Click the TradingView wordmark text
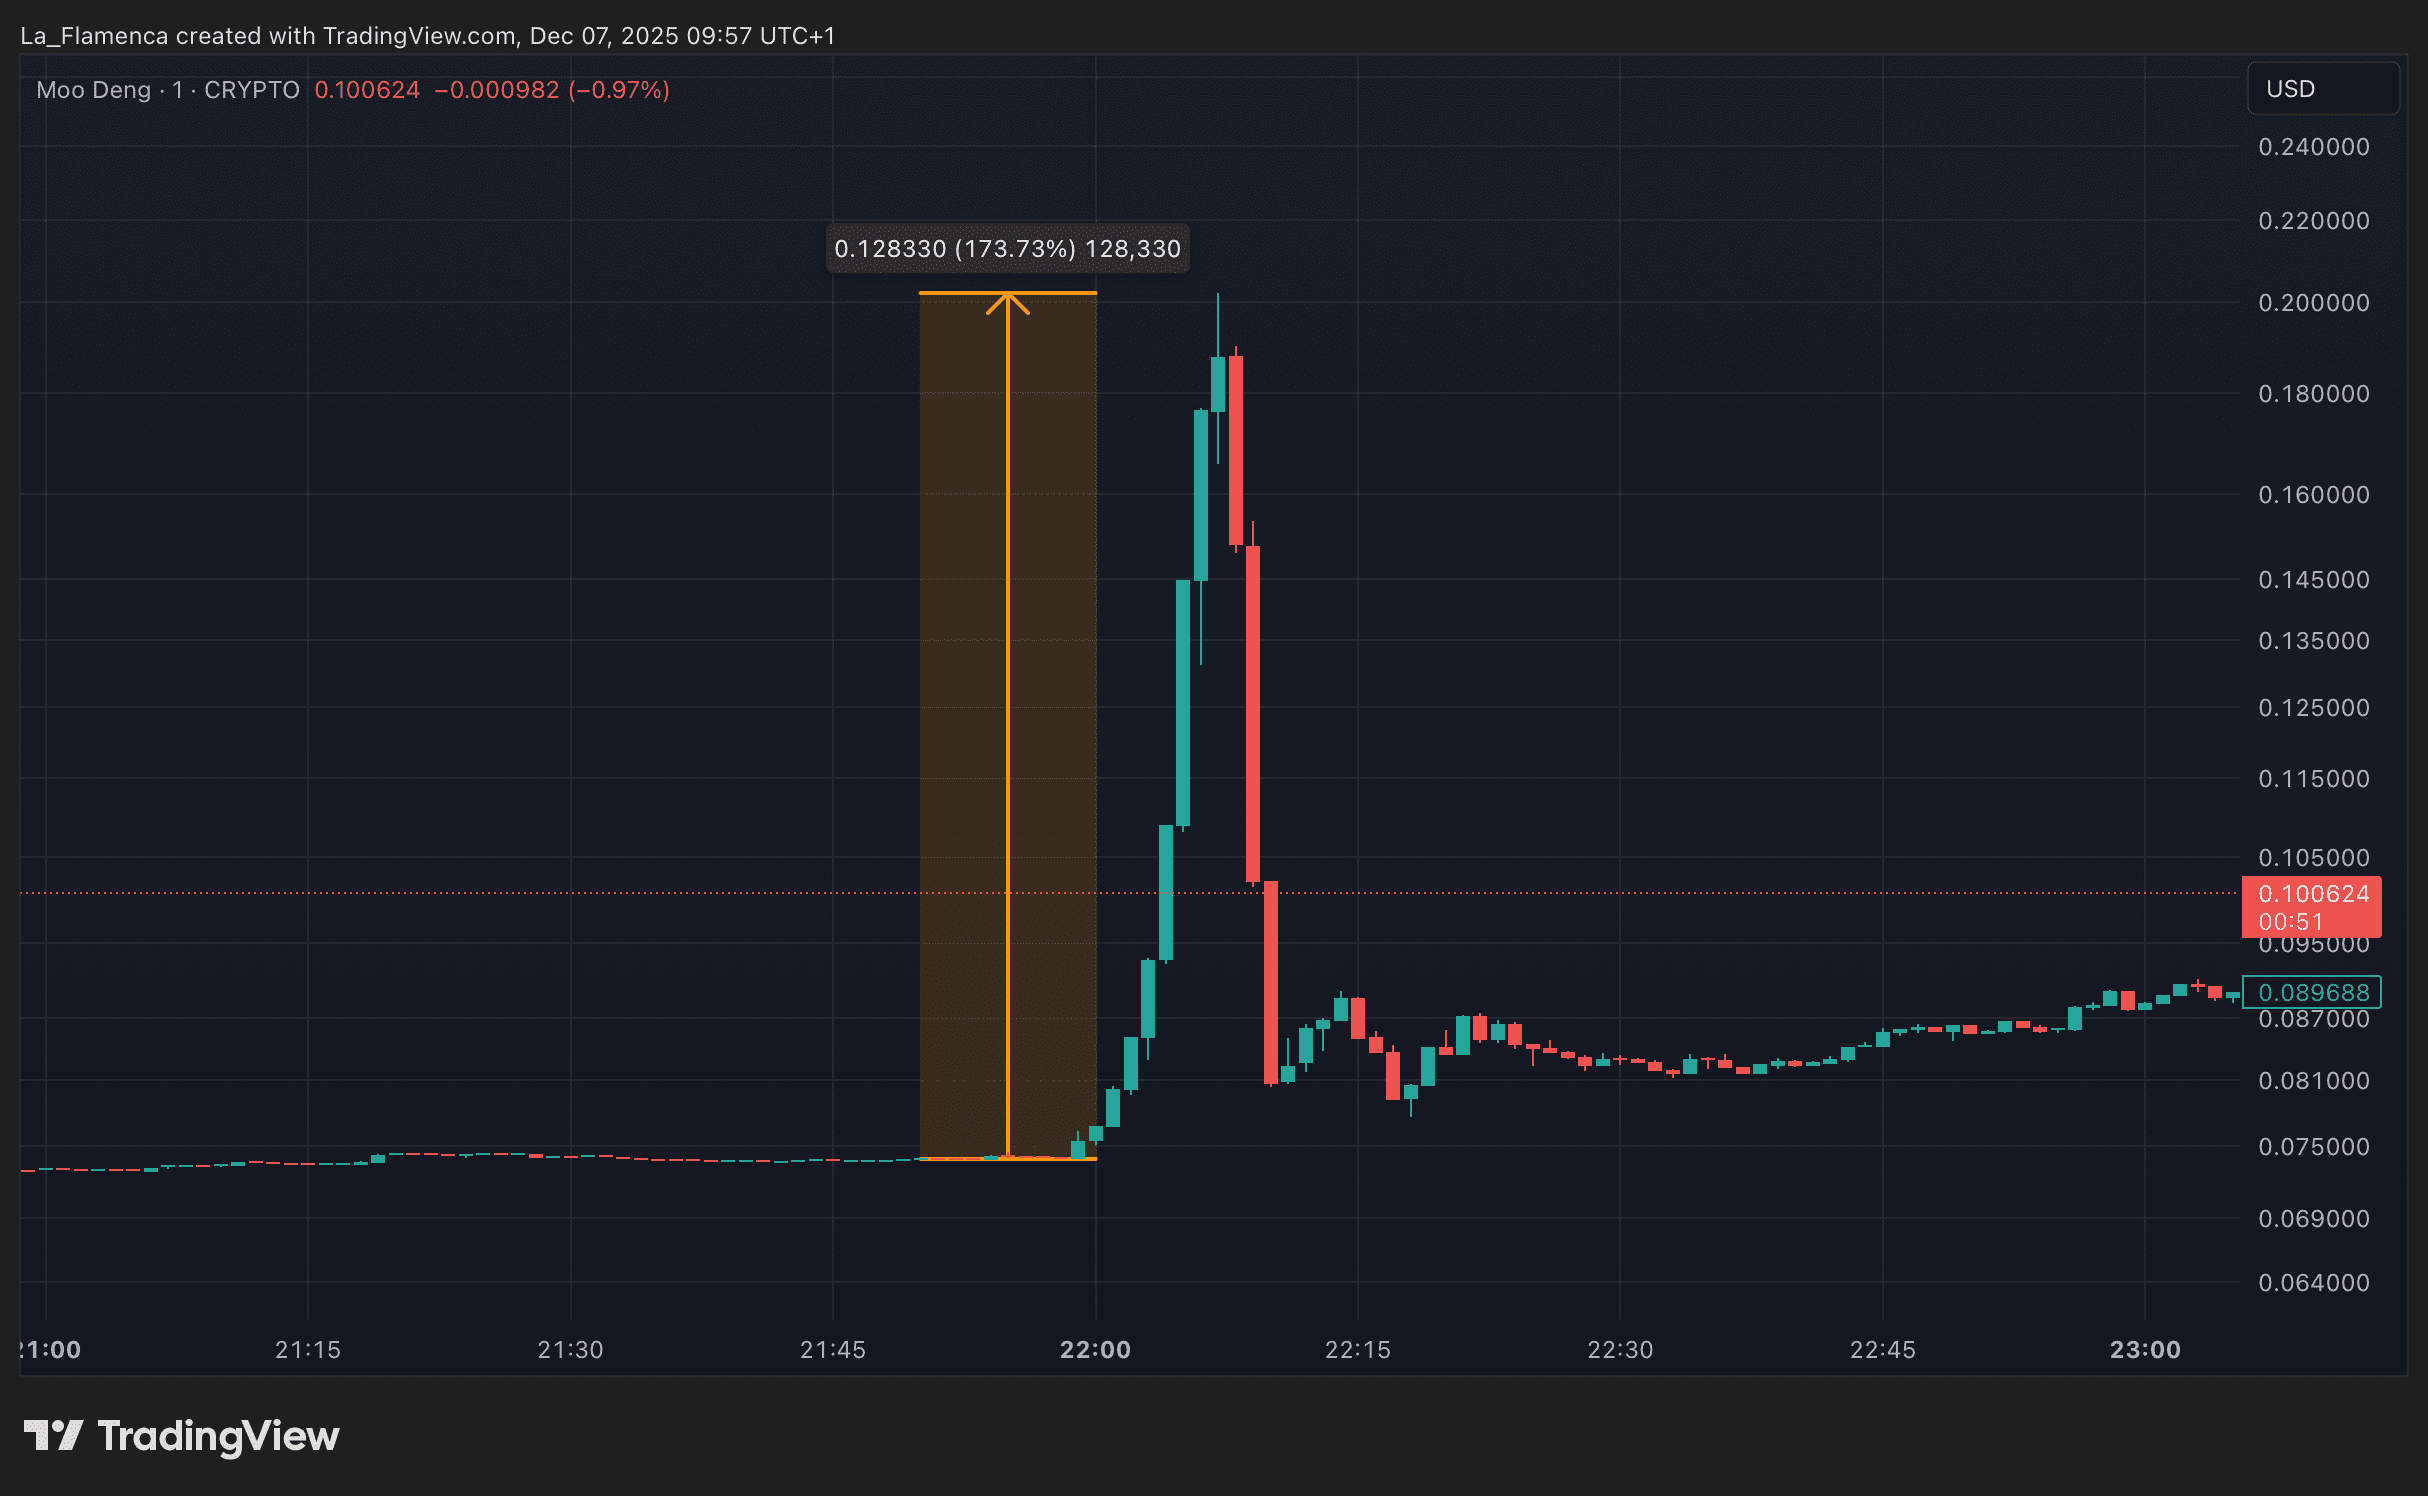 click(218, 1436)
